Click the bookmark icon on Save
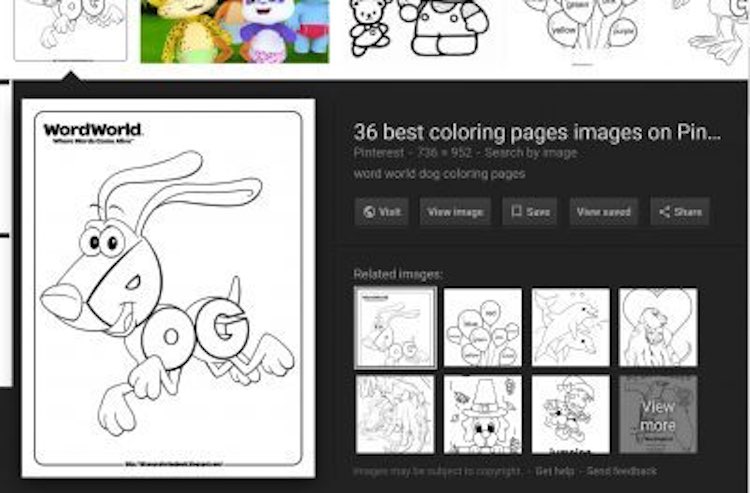 pyautogui.click(x=516, y=211)
